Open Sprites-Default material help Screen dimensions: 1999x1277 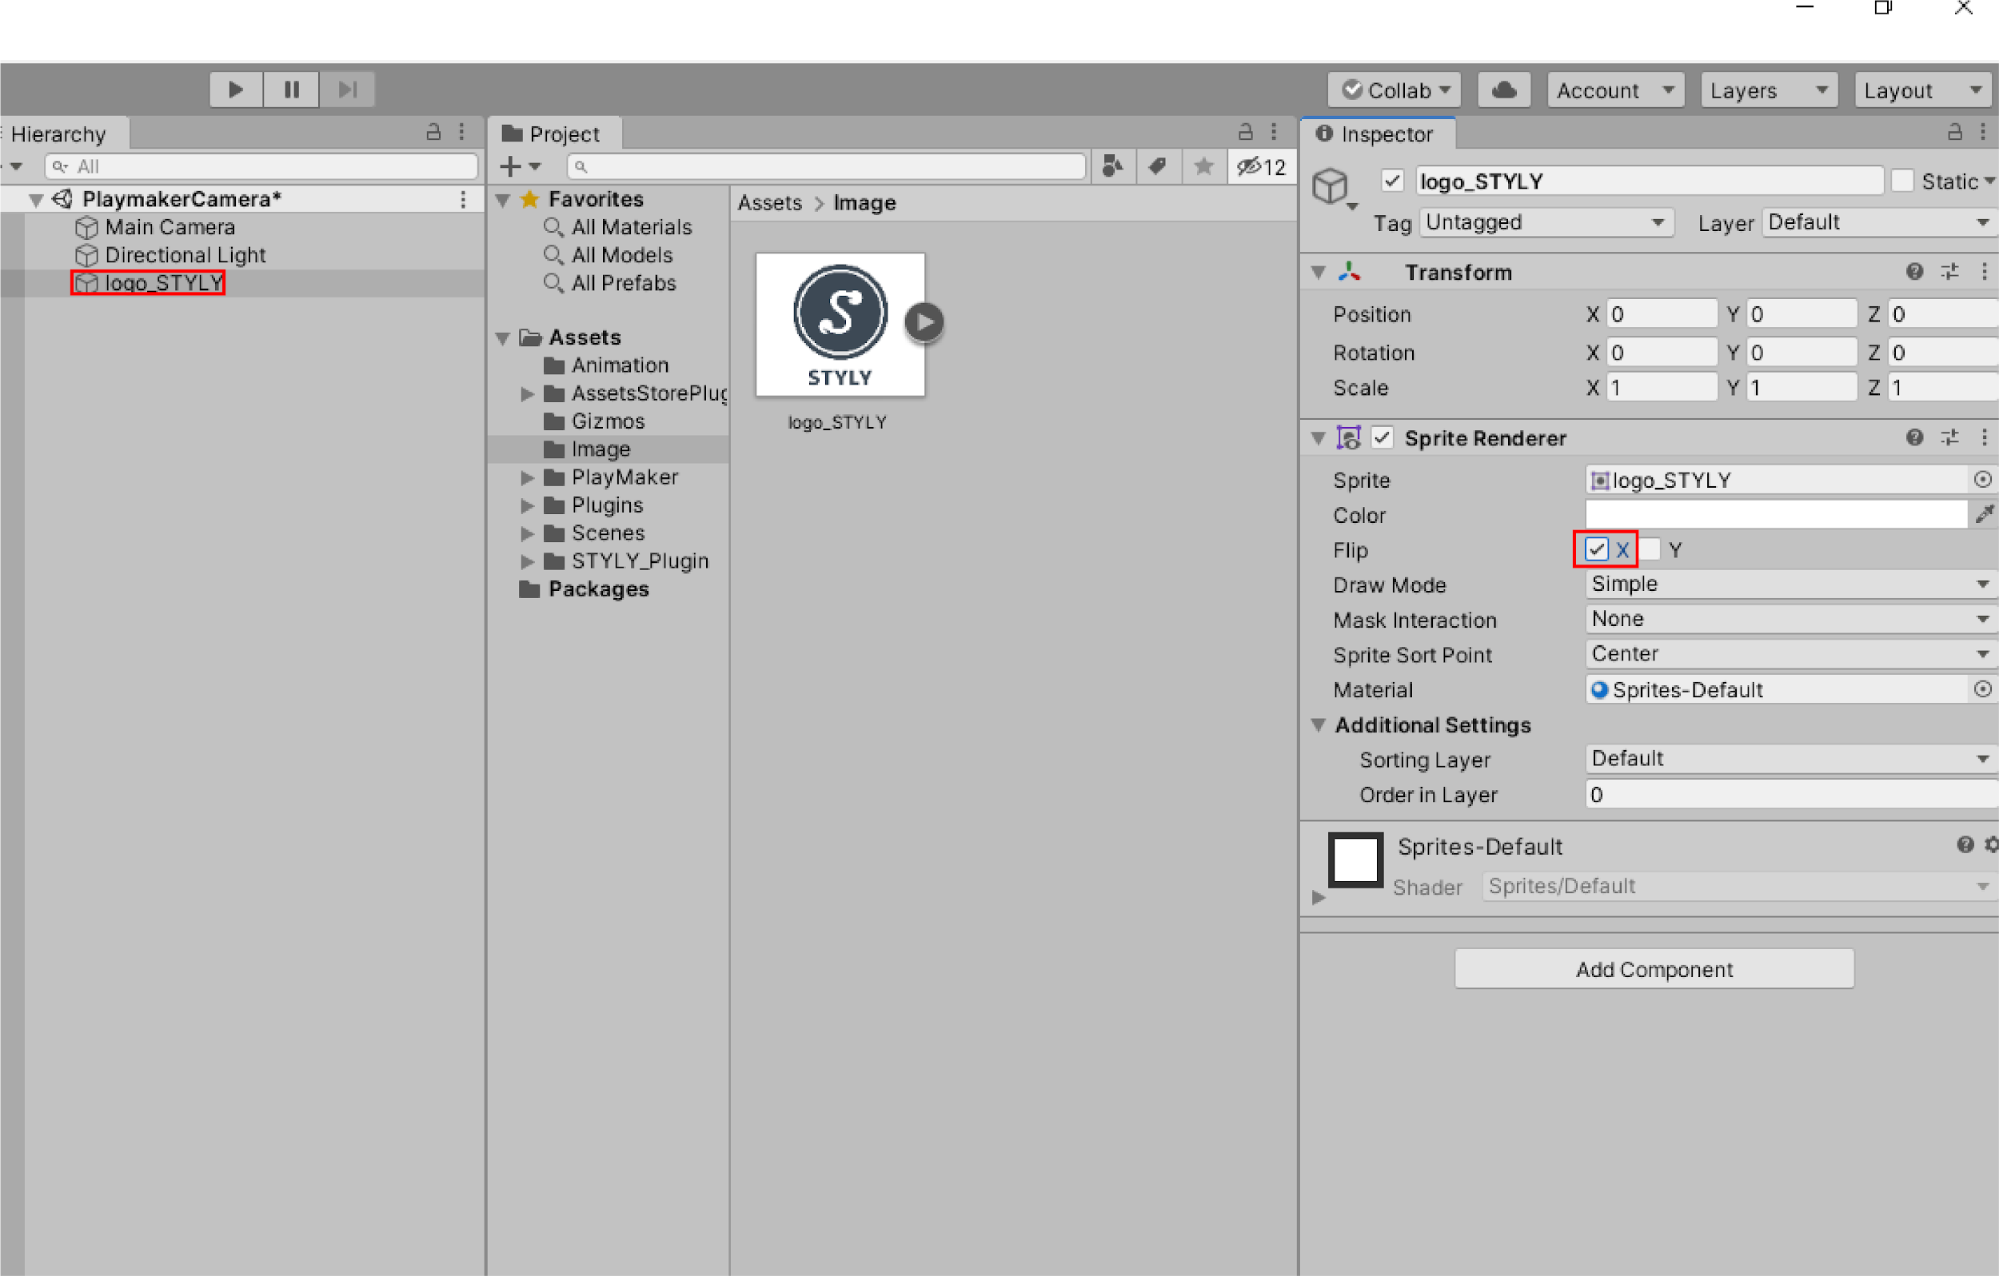(1965, 846)
